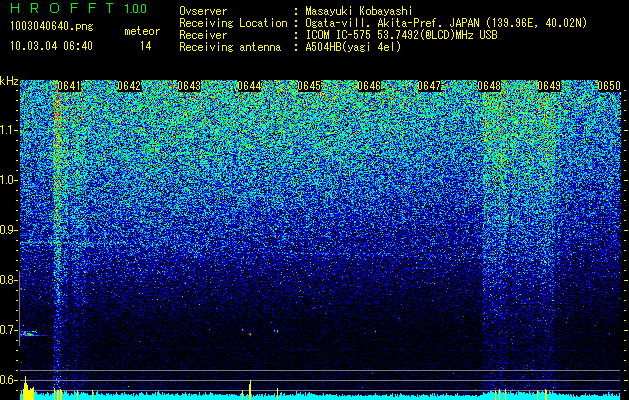Screen dimensions: 629x400
Task: Click the 1.0 frequency axis label
Action: click(x=8, y=180)
